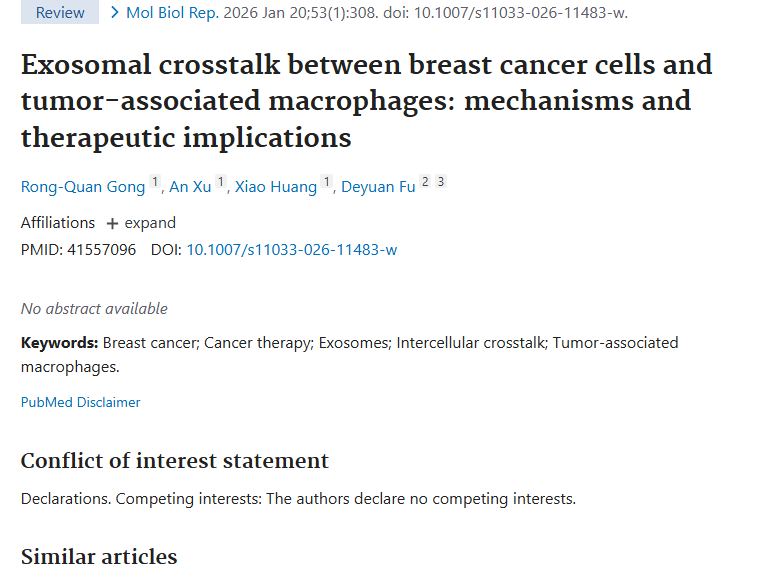The height and width of the screenshot is (570, 760).
Task: Click the Review publication type badge
Action: (x=60, y=13)
